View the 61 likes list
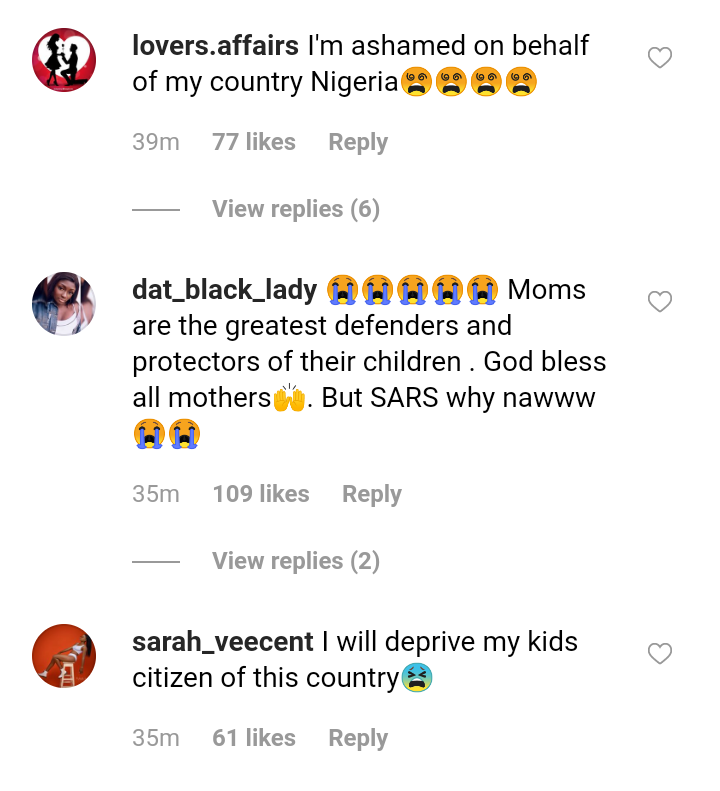 (x=254, y=738)
